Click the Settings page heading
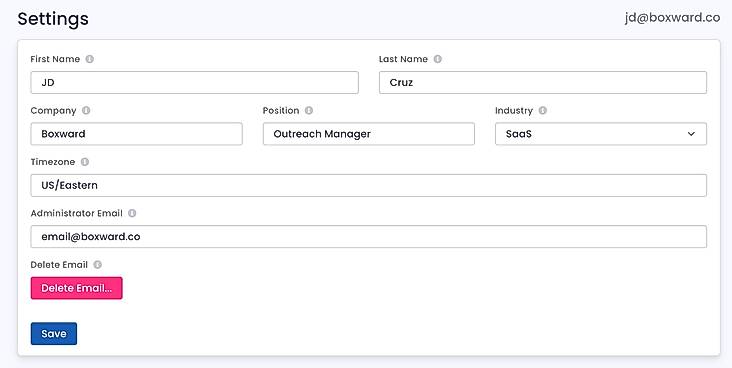The image size is (732, 368). [53, 19]
